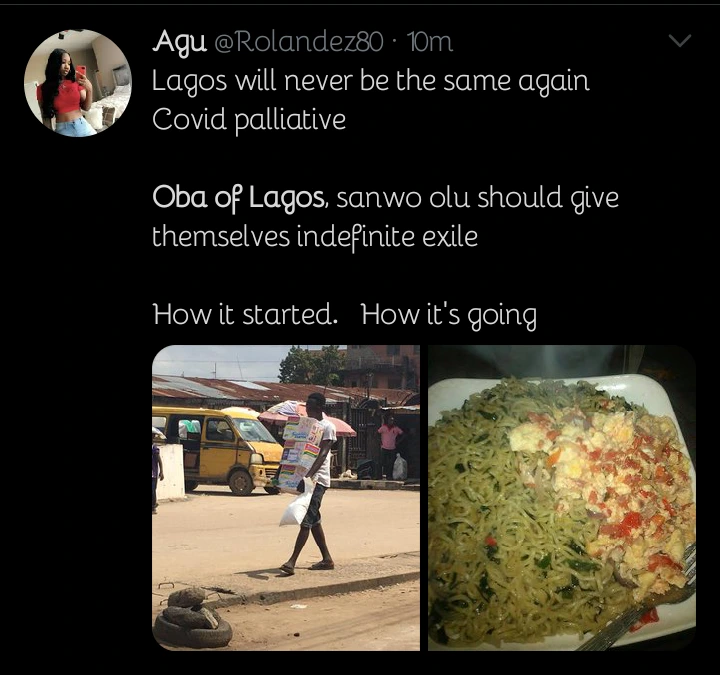The height and width of the screenshot is (675, 720).
Task: Click the bold "Oba of Lagos" text
Action: click(x=239, y=198)
